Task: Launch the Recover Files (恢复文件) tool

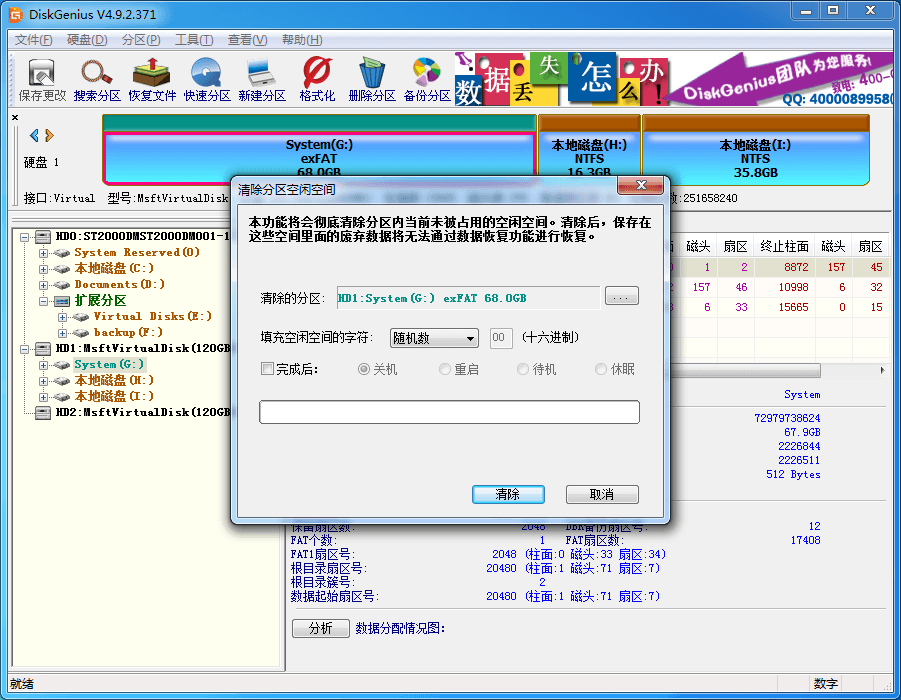Action: pyautogui.click(x=152, y=80)
